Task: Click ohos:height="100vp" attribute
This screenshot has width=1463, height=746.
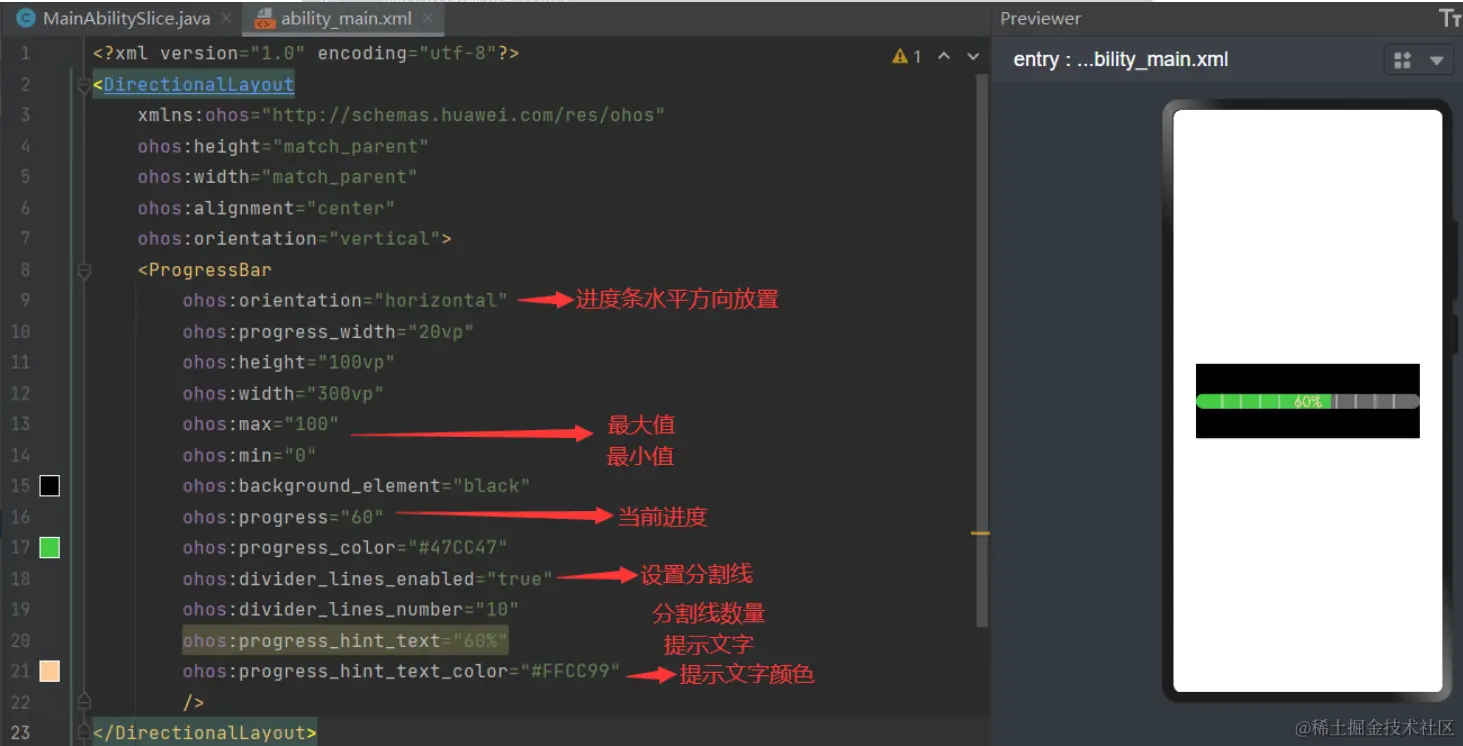Action: click(288, 362)
